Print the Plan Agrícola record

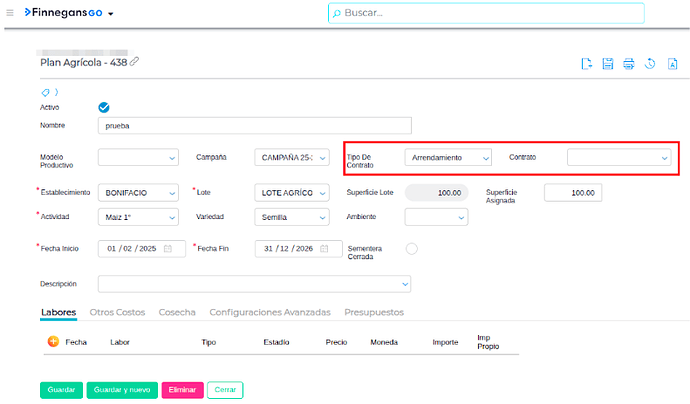point(629,64)
